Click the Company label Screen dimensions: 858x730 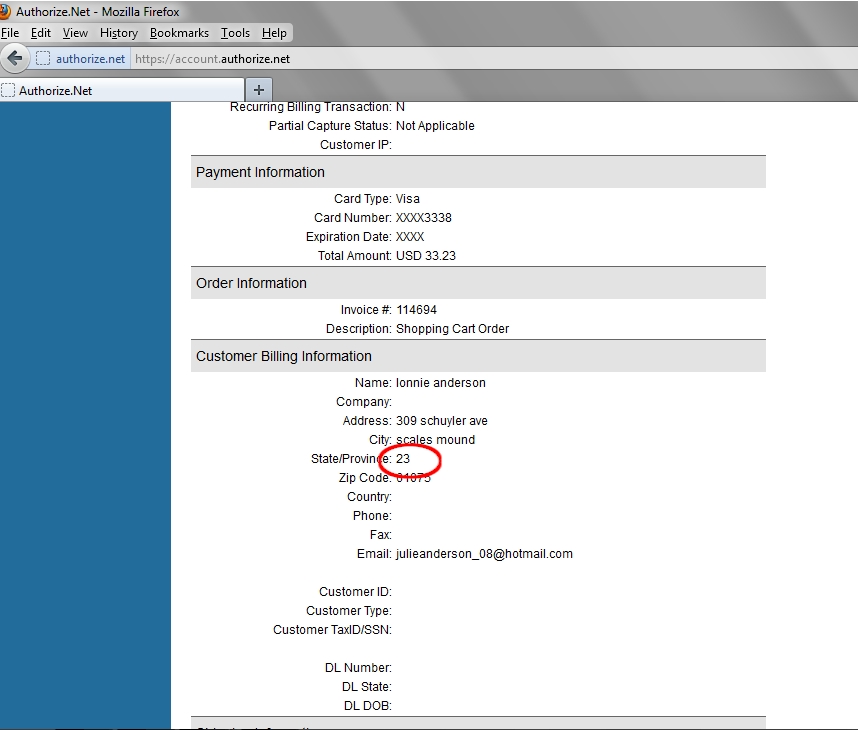tap(364, 402)
